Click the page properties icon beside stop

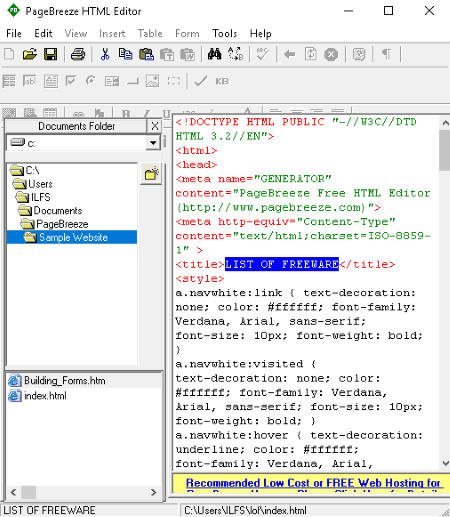coord(359,54)
